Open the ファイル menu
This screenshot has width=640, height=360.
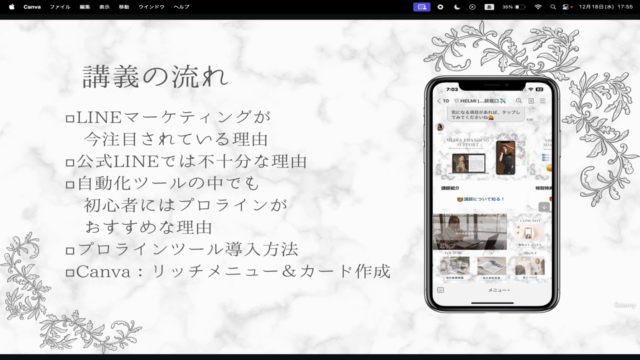60,7
